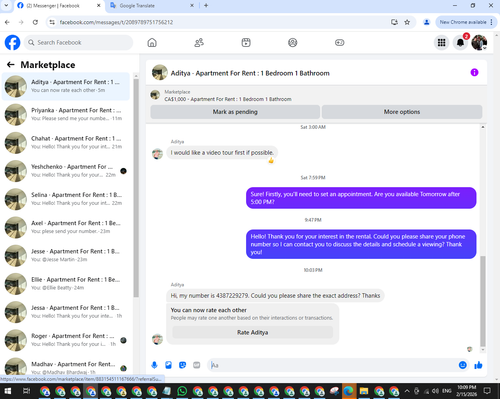500x399 pixels.
Task: Open Selina conversation in the list
Action: [66, 199]
